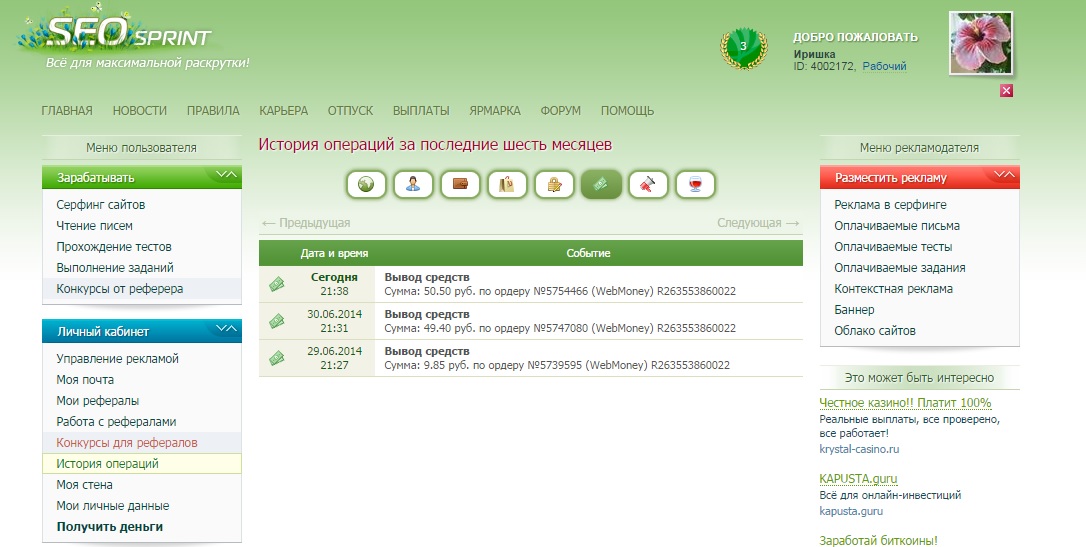
Task: Click the 'Дата и время' column header
Action: tap(335, 253)
